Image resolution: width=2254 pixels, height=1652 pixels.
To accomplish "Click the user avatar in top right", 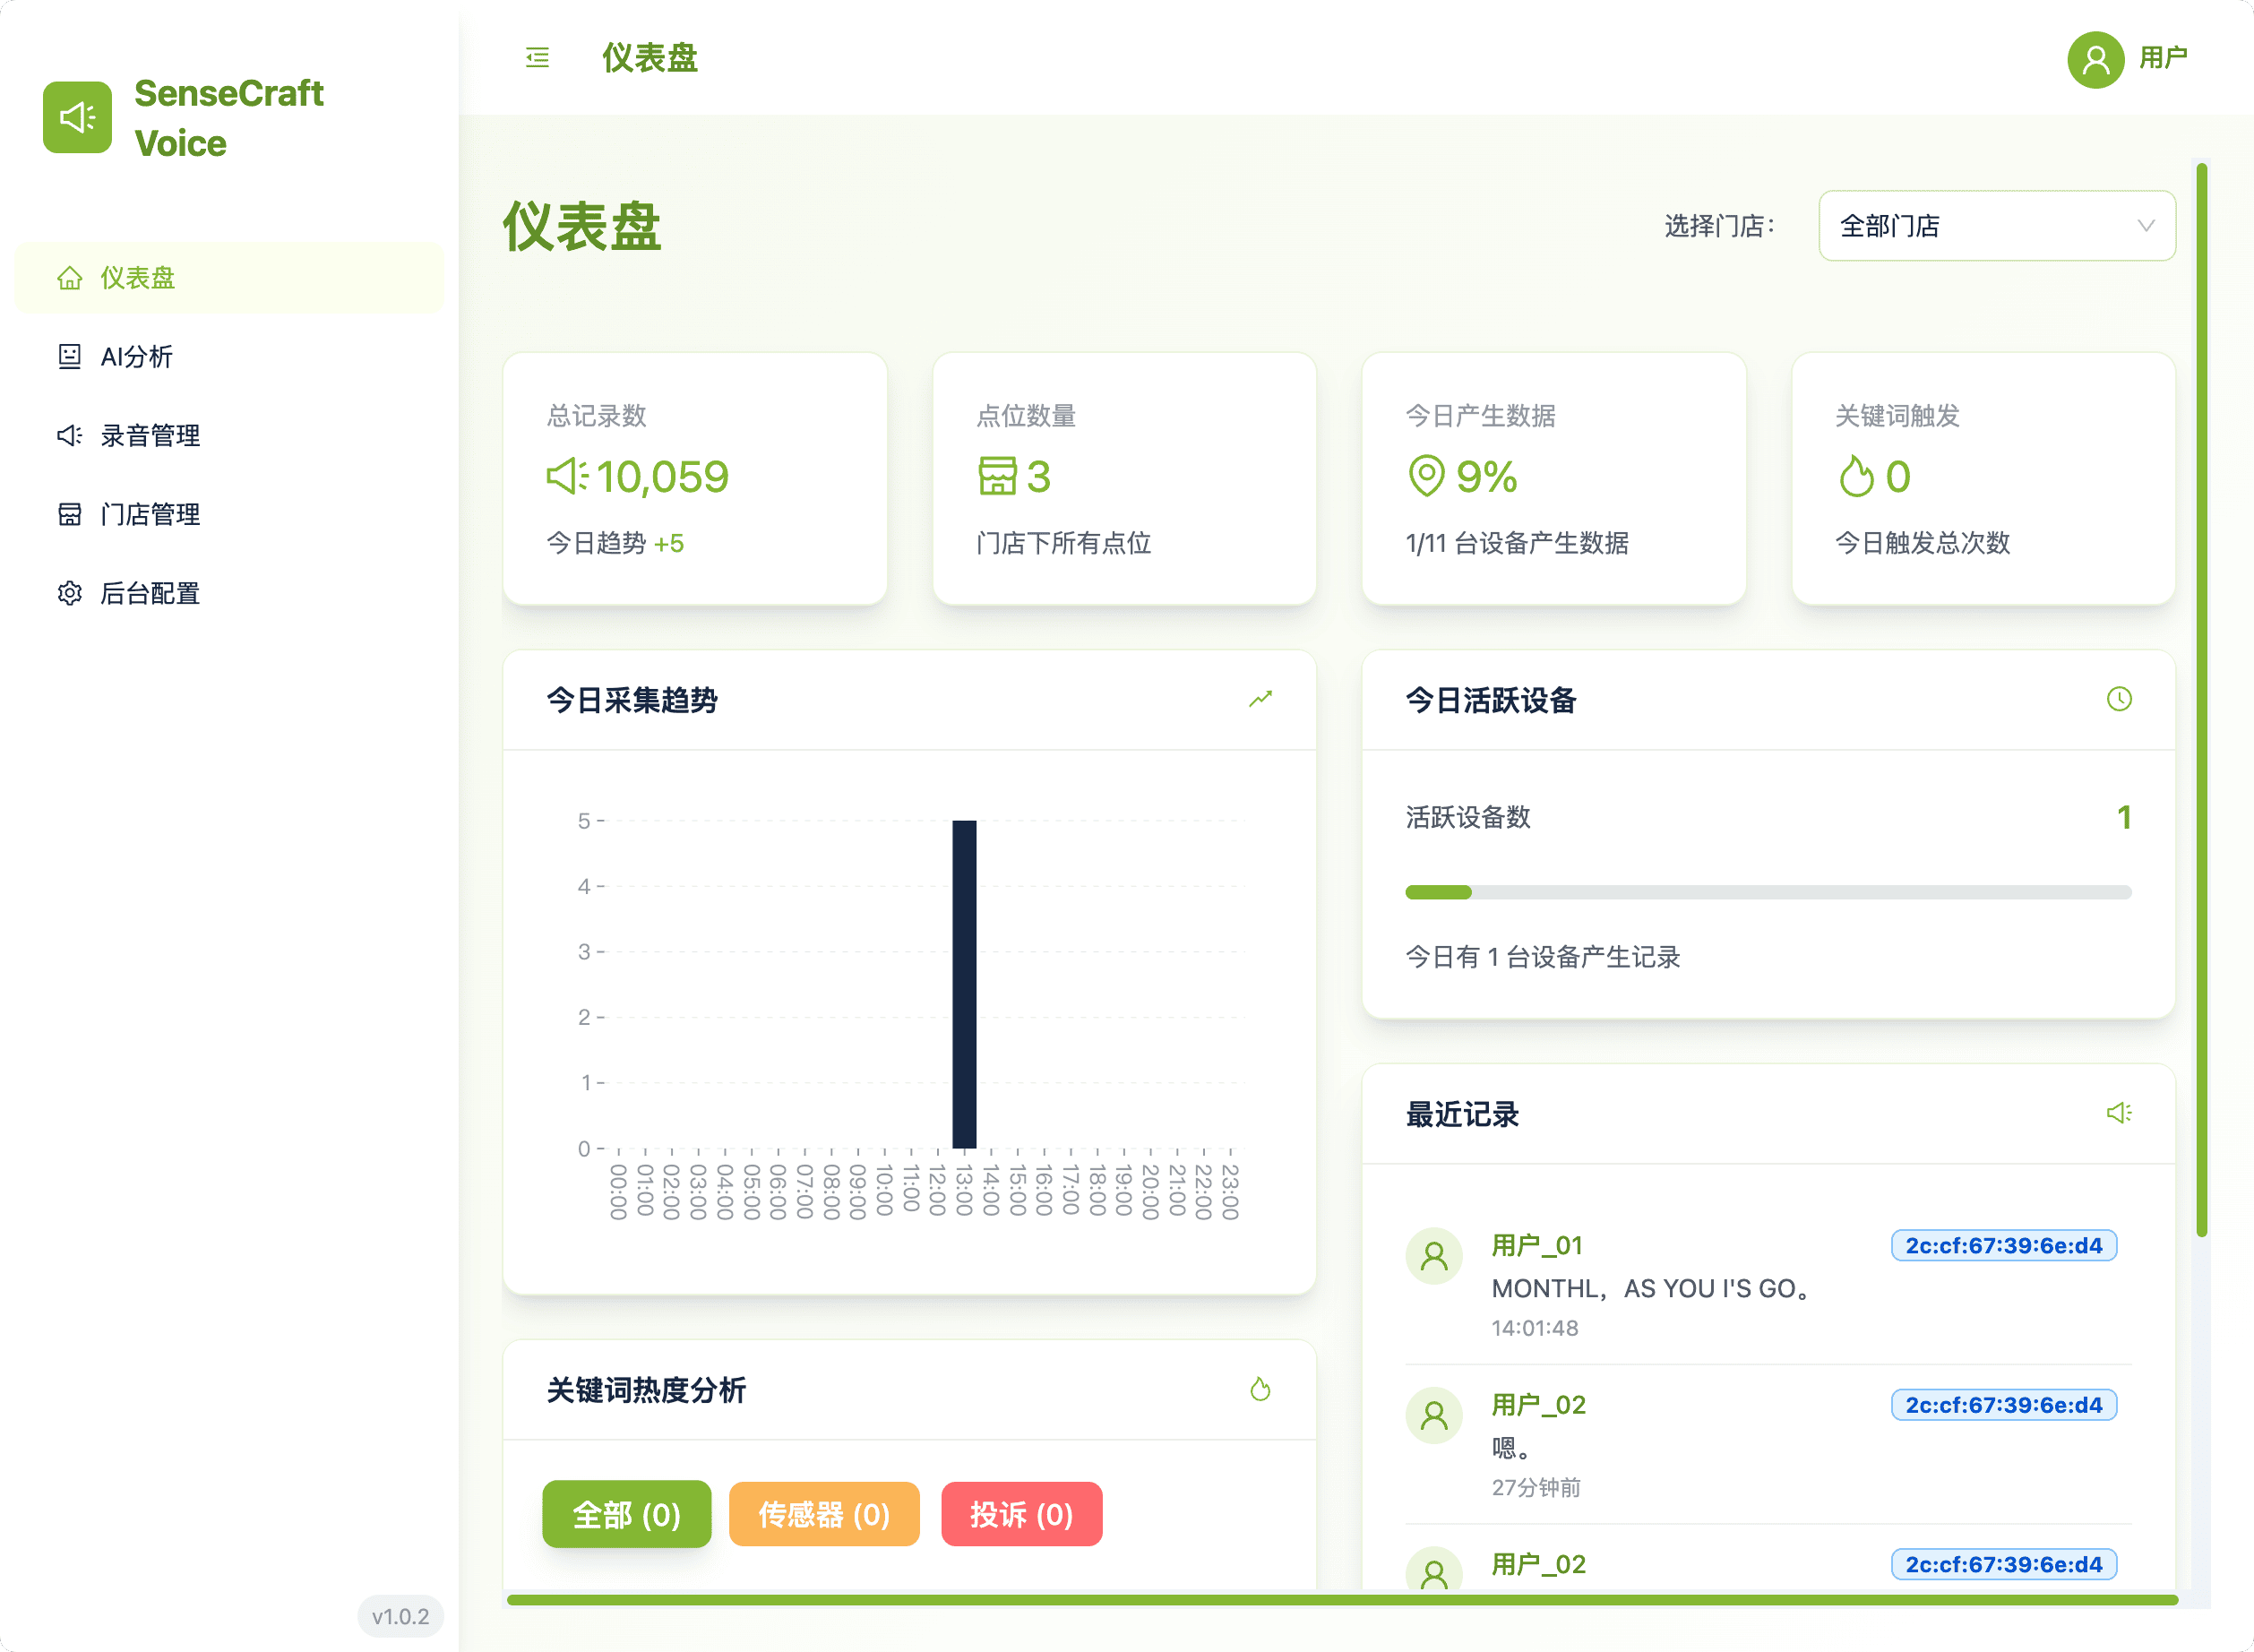I will click(x=2096, y=60).
